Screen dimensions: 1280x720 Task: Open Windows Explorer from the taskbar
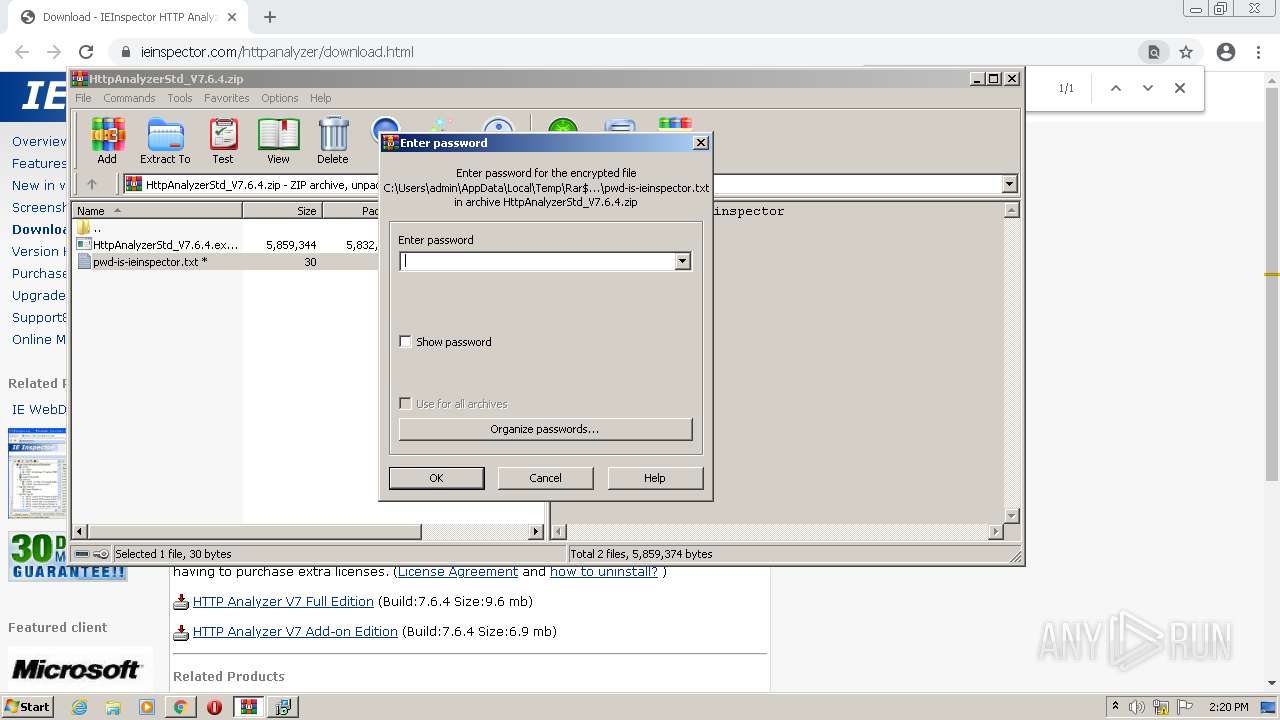[113, 707]
